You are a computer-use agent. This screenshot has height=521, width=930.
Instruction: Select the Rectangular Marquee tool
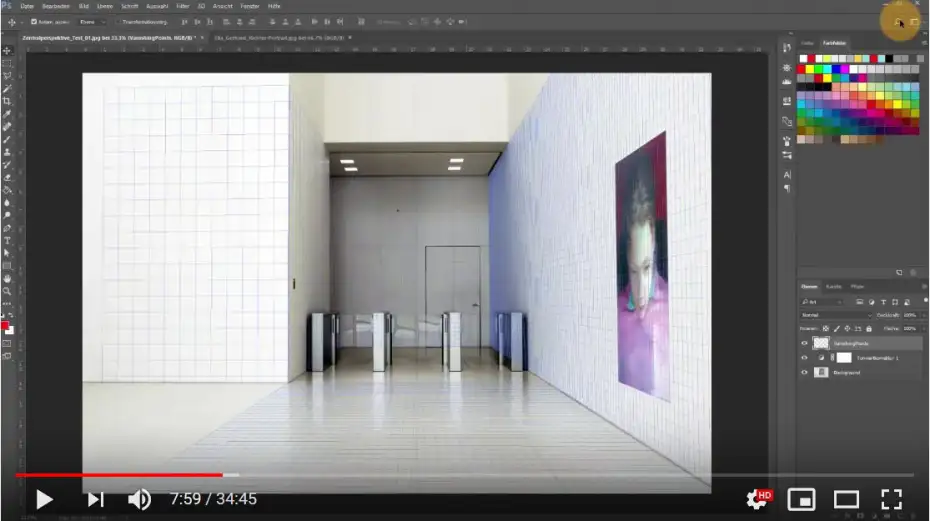7,63
